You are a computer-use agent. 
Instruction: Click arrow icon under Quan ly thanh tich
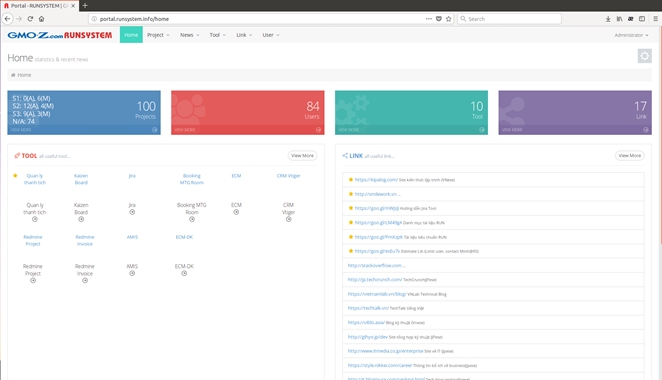click(x=35, y=219)
